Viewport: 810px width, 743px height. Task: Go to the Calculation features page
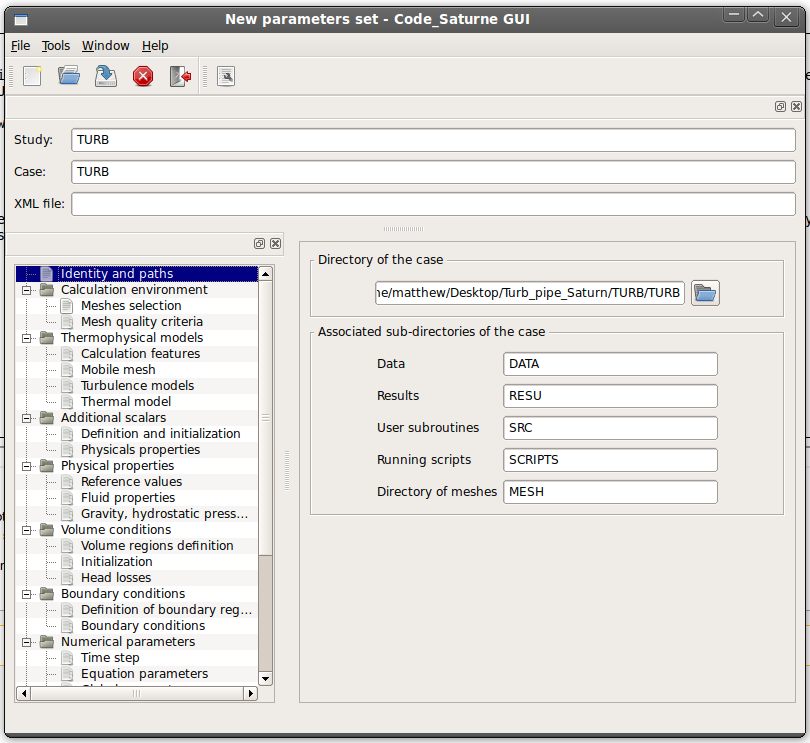click(141, 353)
